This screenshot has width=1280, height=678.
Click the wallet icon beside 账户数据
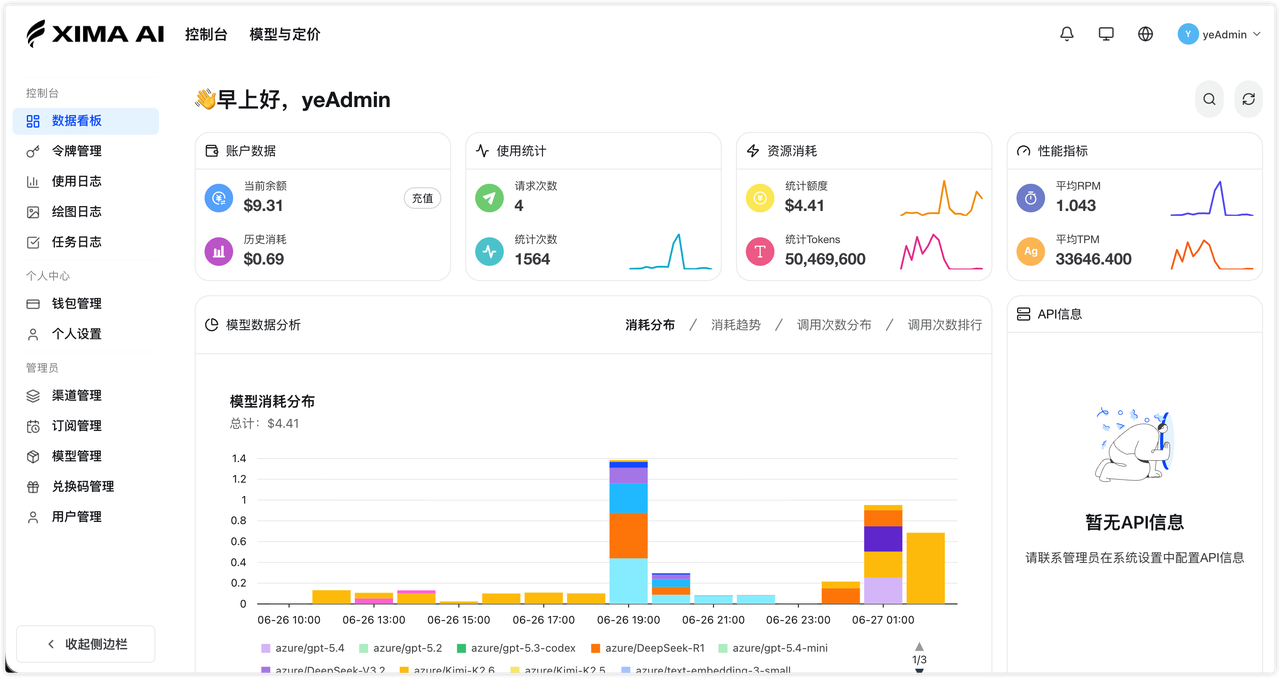[x=212, y=151]
